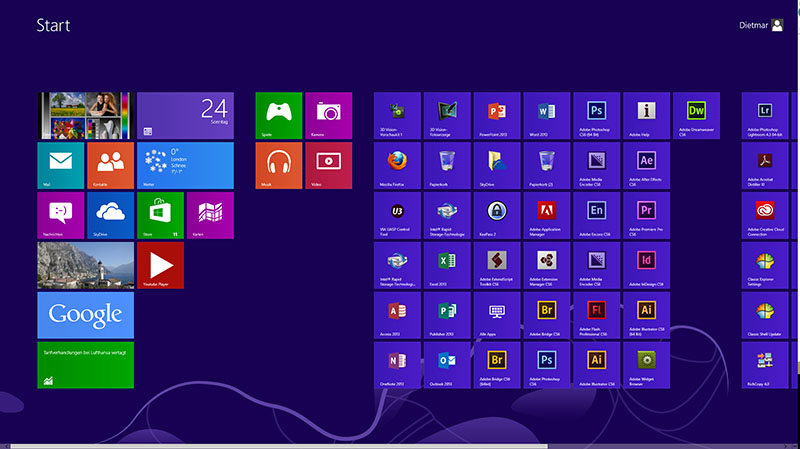Open Classic Explorer Settings
This screenshot has height=449, width=800.
coord(765,265)
